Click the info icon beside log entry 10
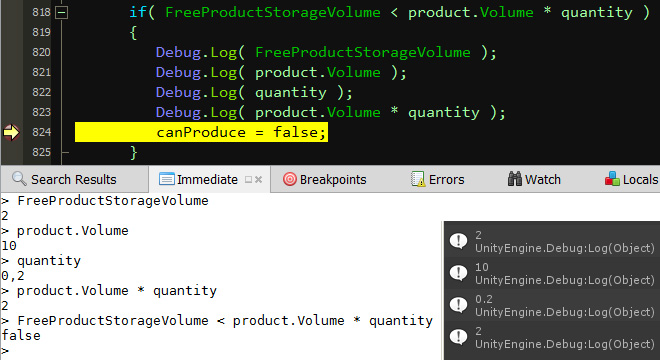This screenshot has width=660, height=360. coord(458,273)
